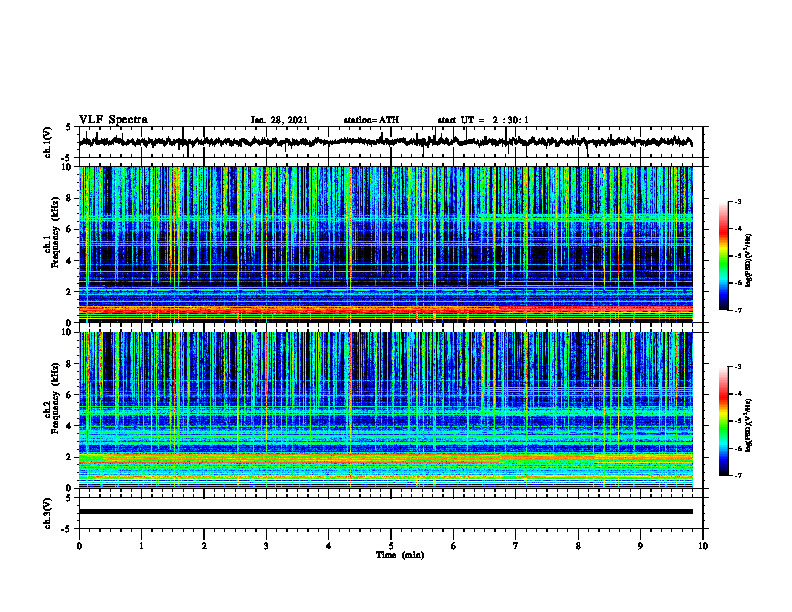Image resolution: width=792 pixels, height=612 pixels.
Task: Click the '8' tick on time axis
Action: pyautogui.click(x=578, y=546)
